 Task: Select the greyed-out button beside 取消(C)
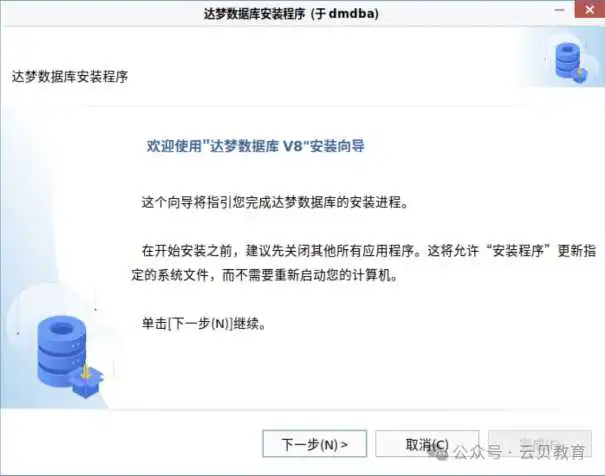pos(540,444)
